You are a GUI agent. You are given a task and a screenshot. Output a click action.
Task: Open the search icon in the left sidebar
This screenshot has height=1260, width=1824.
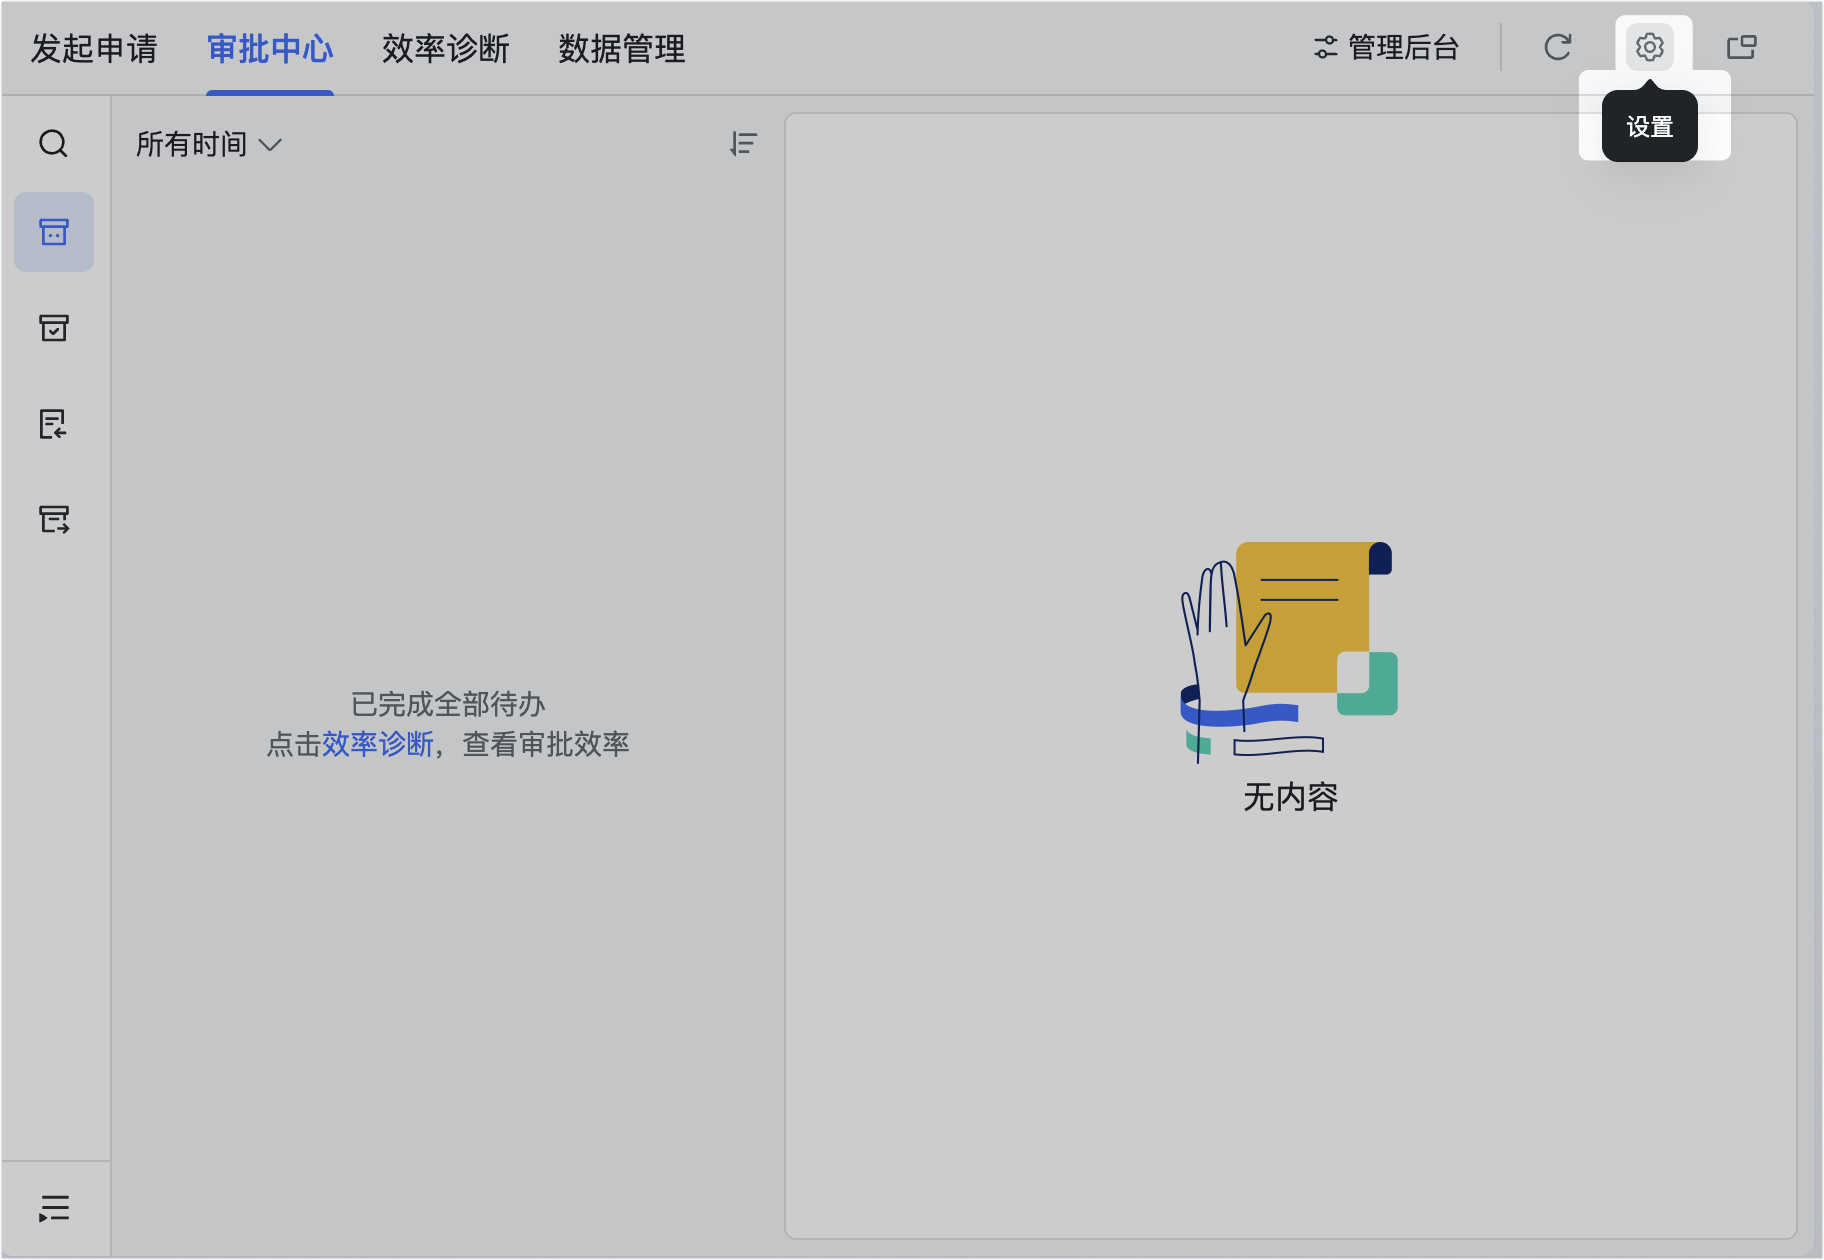click(53, 144)
